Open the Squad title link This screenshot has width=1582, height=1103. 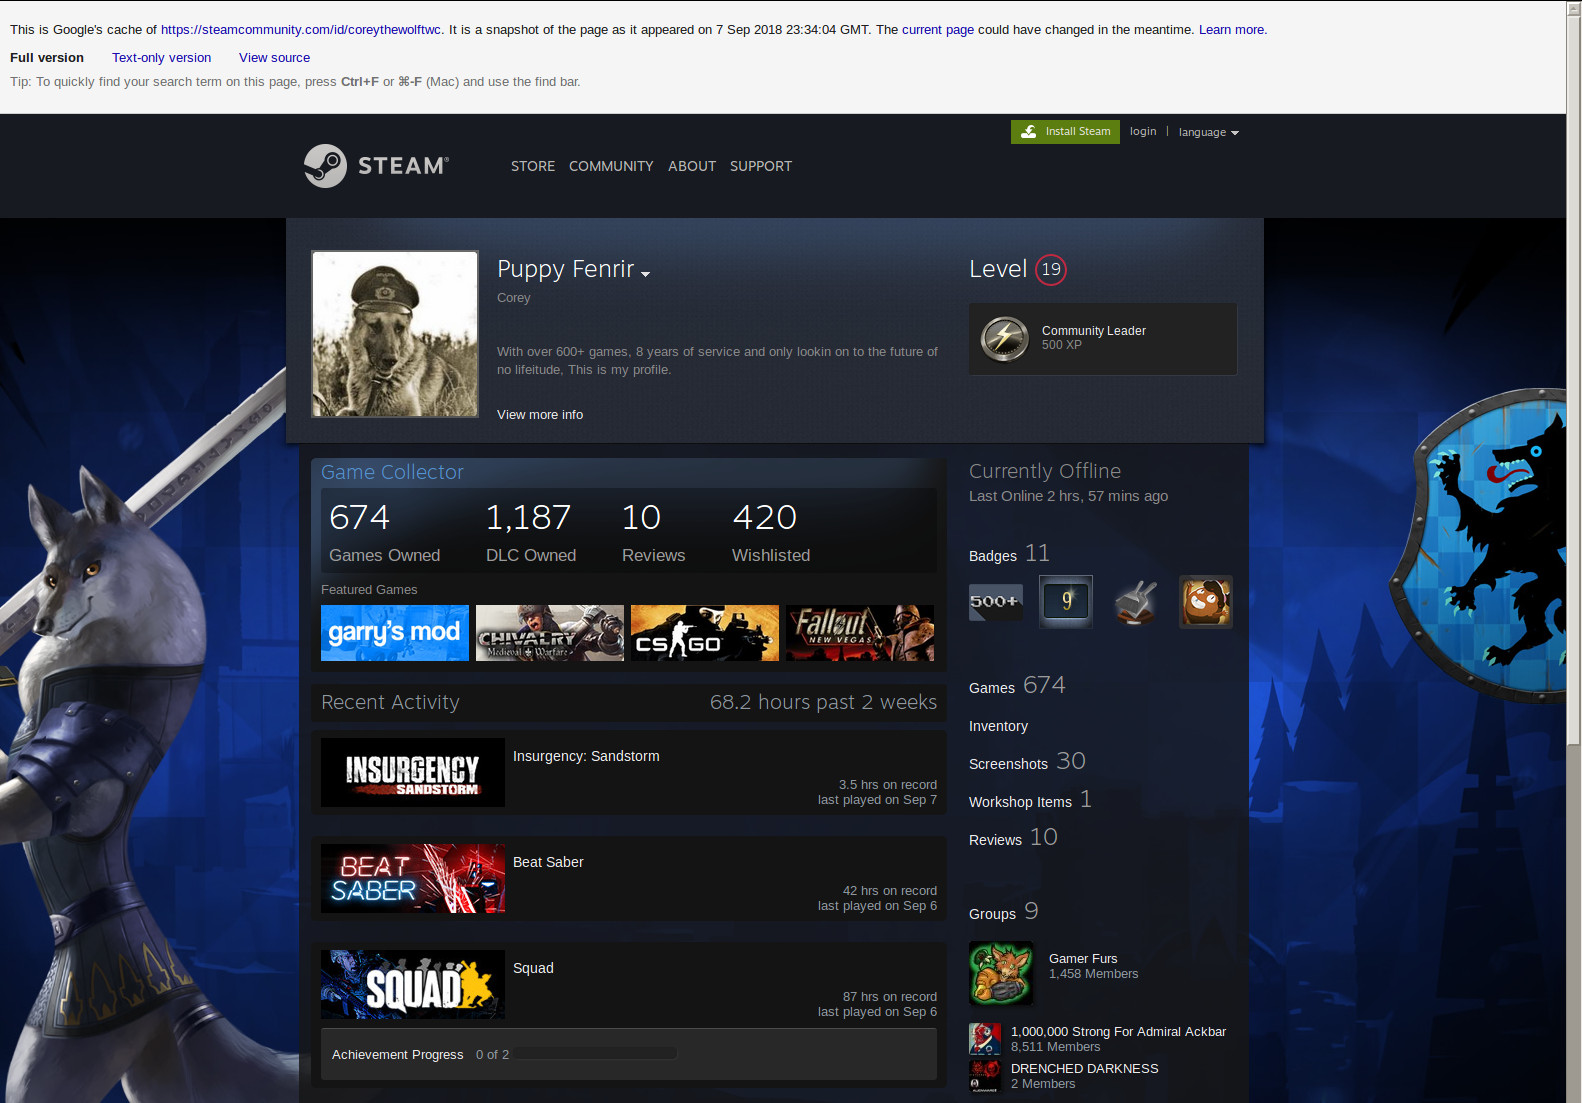click(x=533, y=968)
